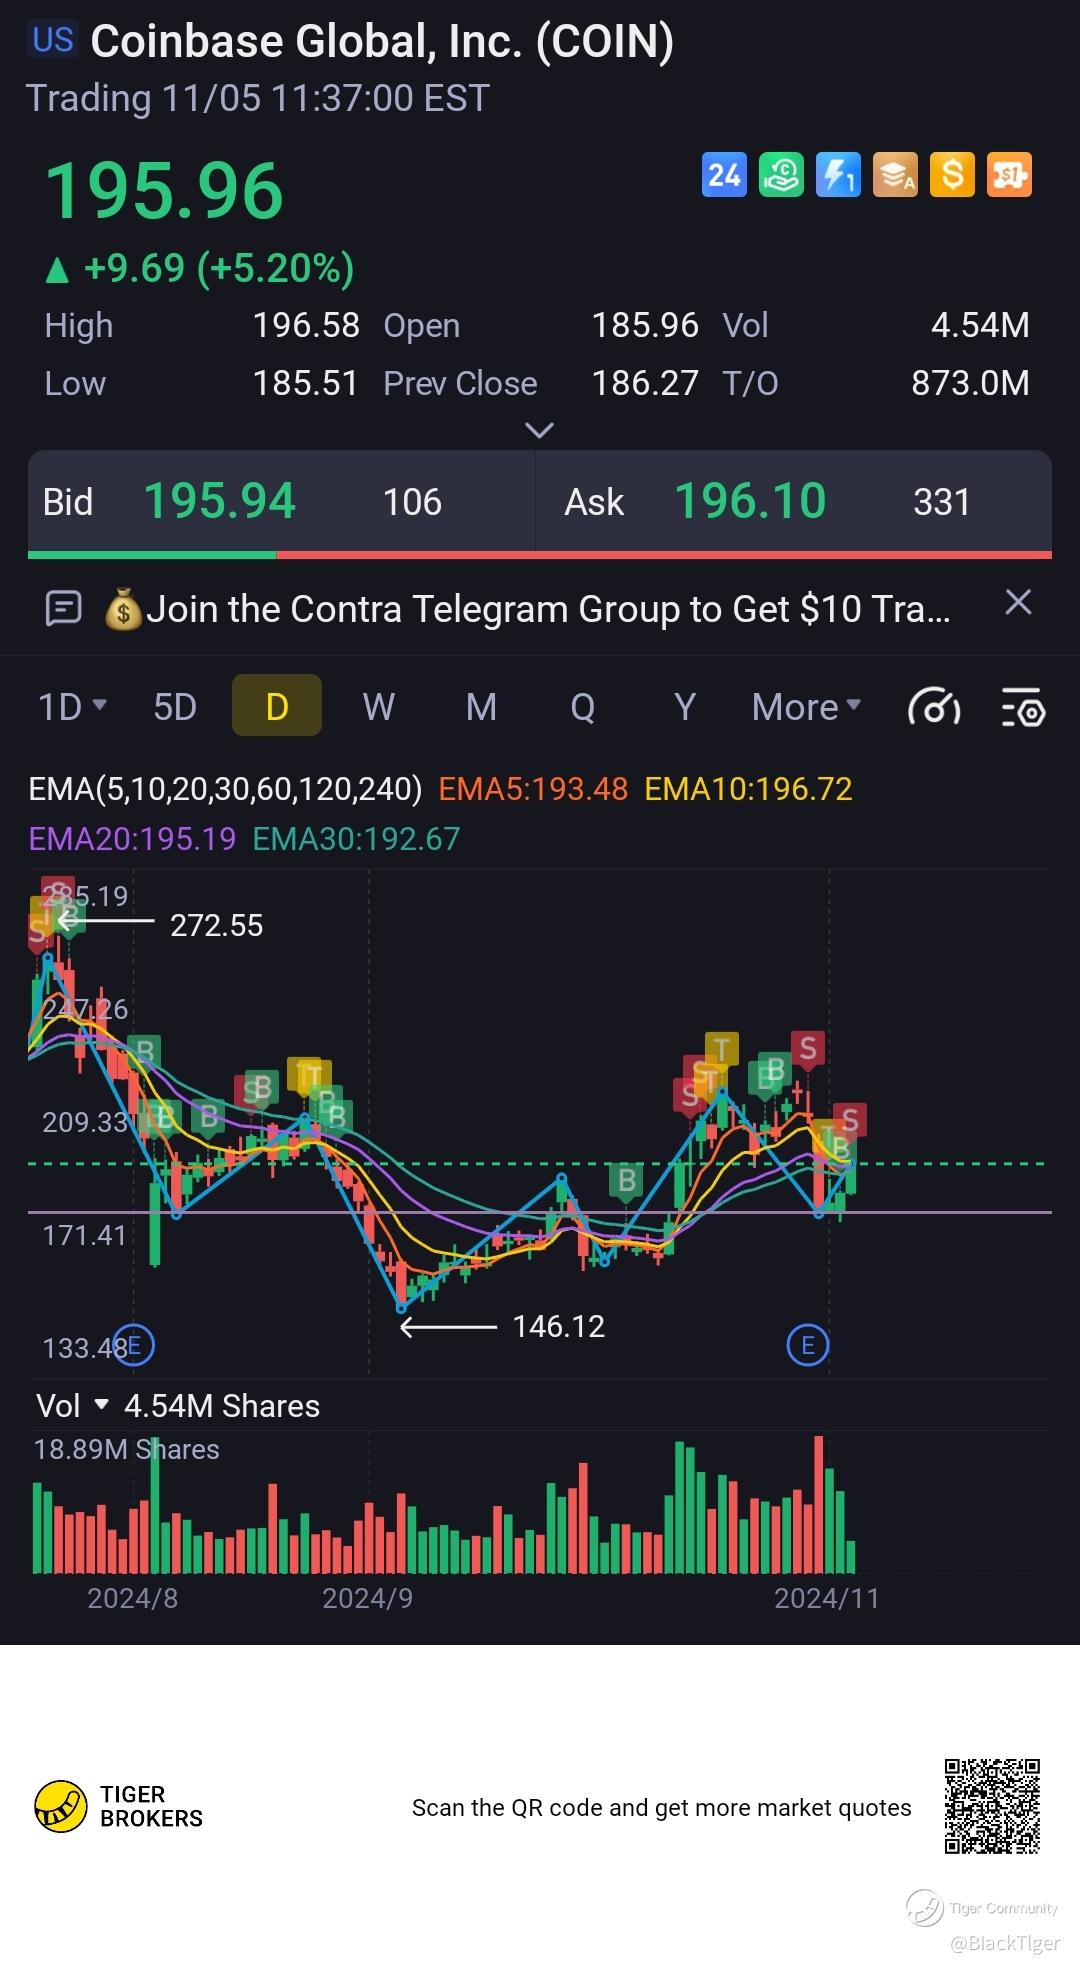
Task: Tap the message icon beside the Contra banner
Action: [64, 608]
